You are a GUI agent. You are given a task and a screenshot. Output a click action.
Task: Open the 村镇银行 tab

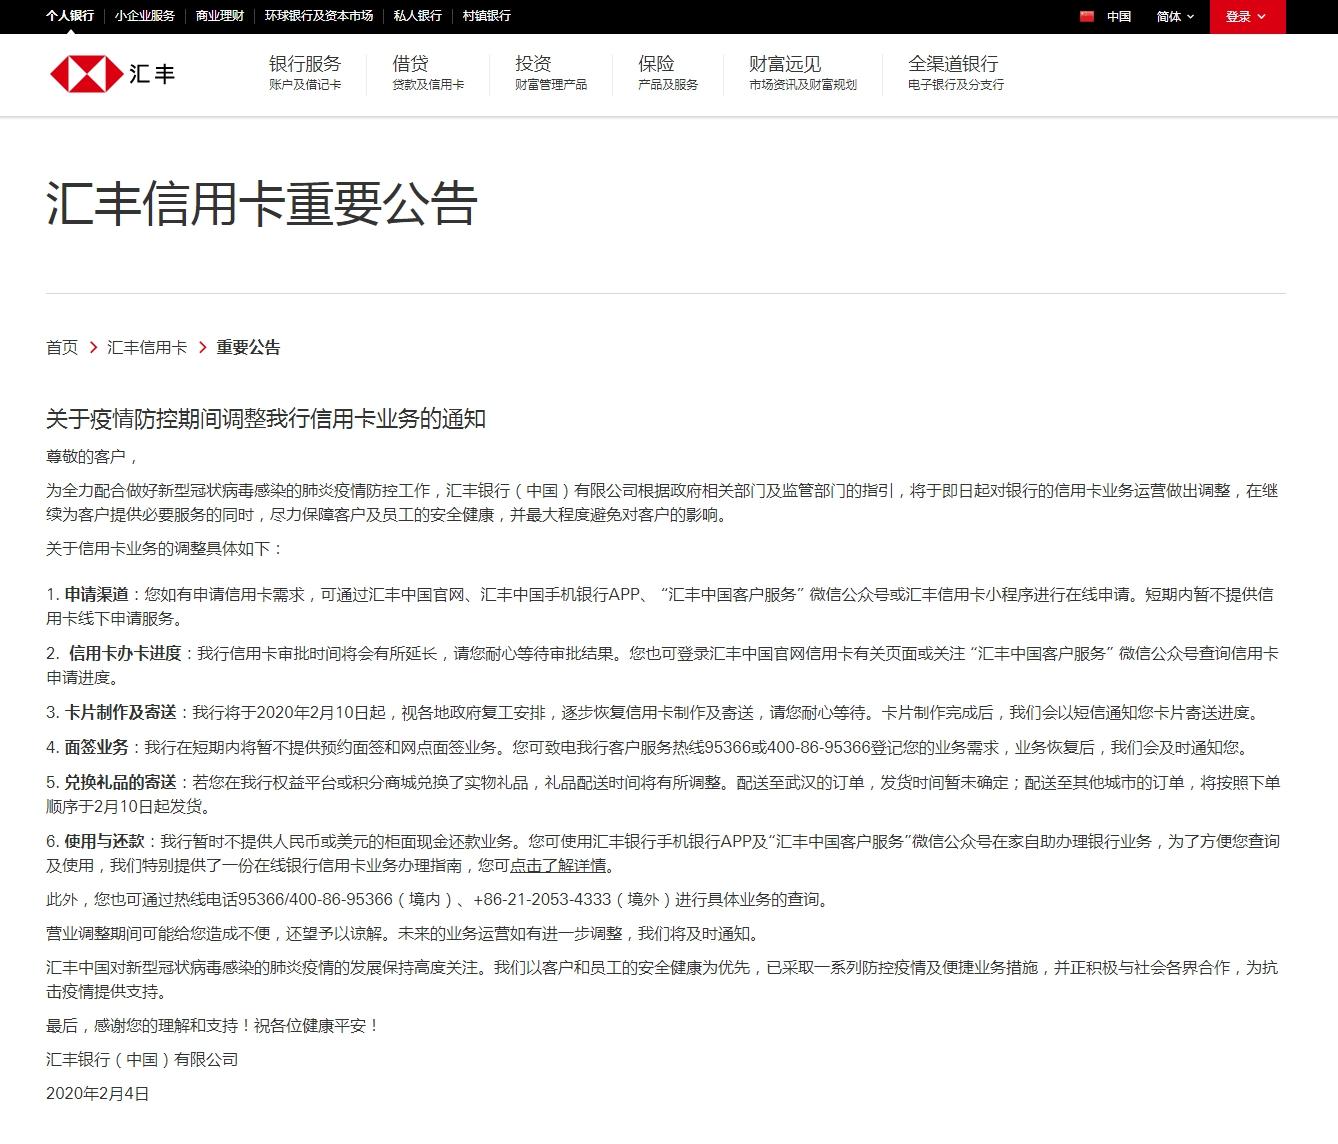[487, 16]
